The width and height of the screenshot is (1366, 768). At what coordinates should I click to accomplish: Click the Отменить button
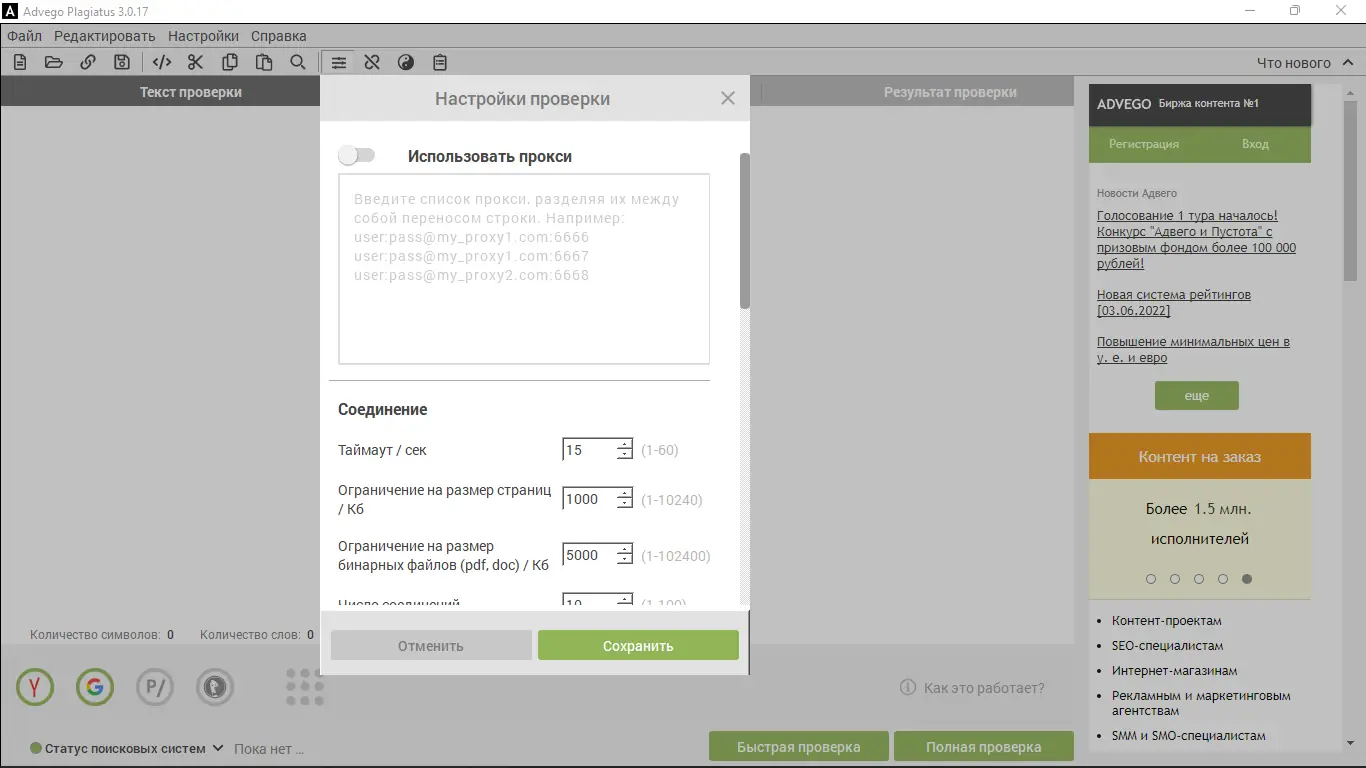[431, 645]
